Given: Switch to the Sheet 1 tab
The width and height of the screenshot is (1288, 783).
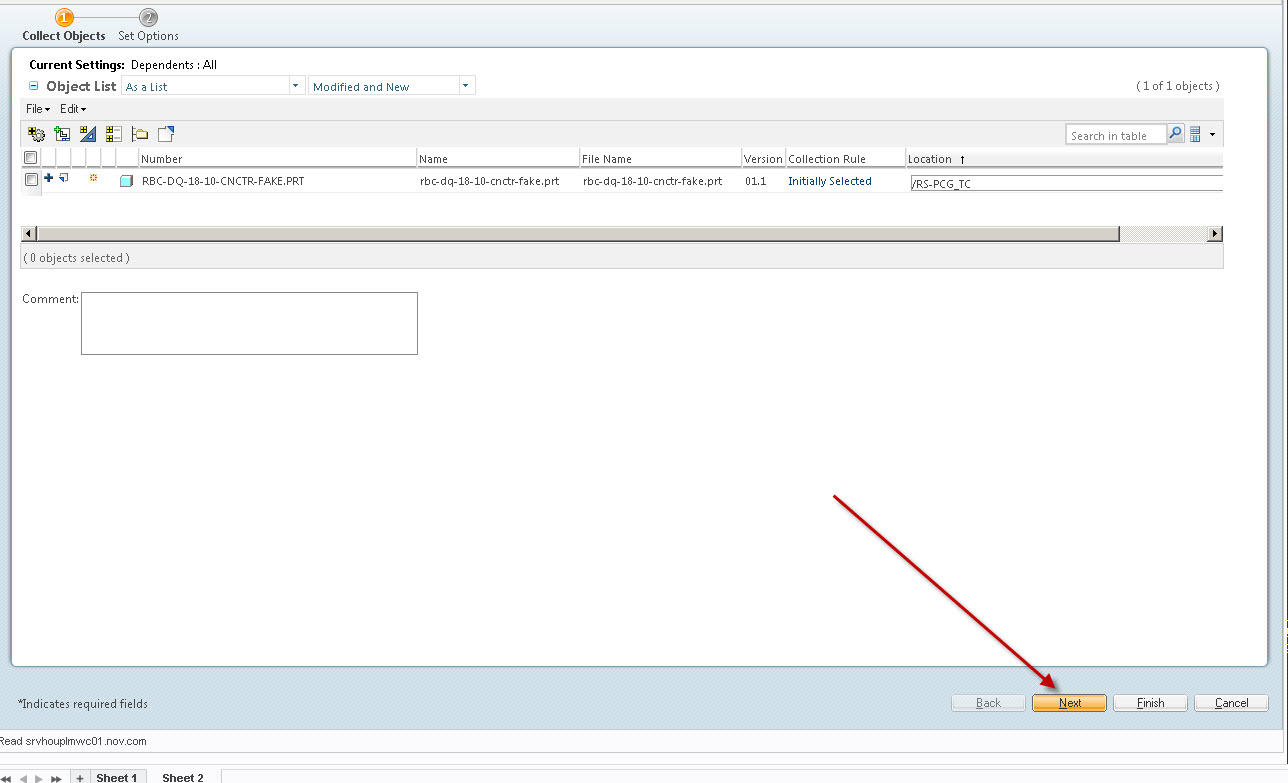Looking at the screenshot, I should 117,777.
